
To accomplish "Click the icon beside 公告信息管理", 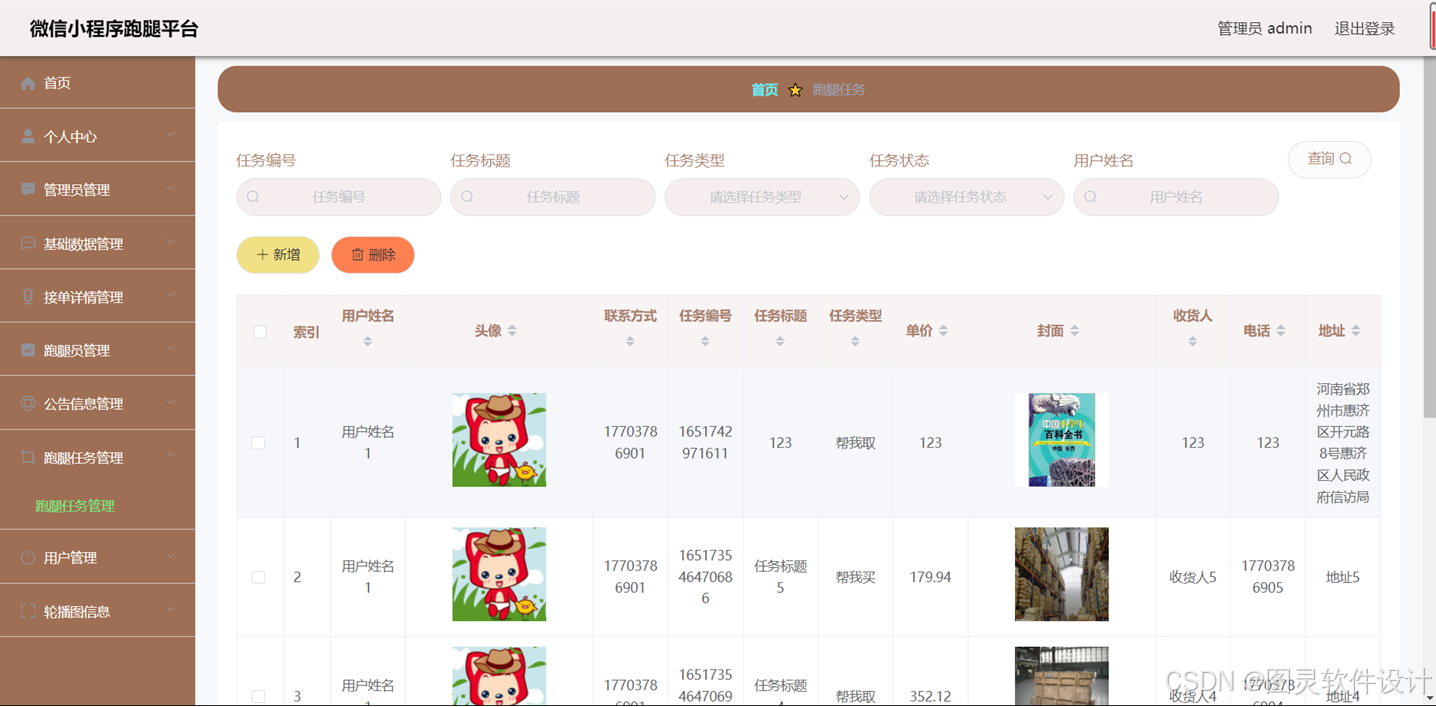I will coord(28,403).
